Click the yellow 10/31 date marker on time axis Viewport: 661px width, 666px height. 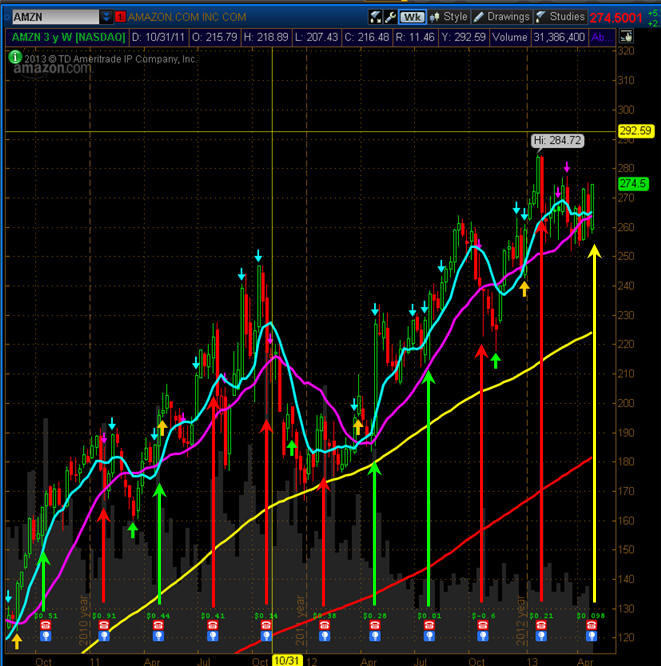287,660
